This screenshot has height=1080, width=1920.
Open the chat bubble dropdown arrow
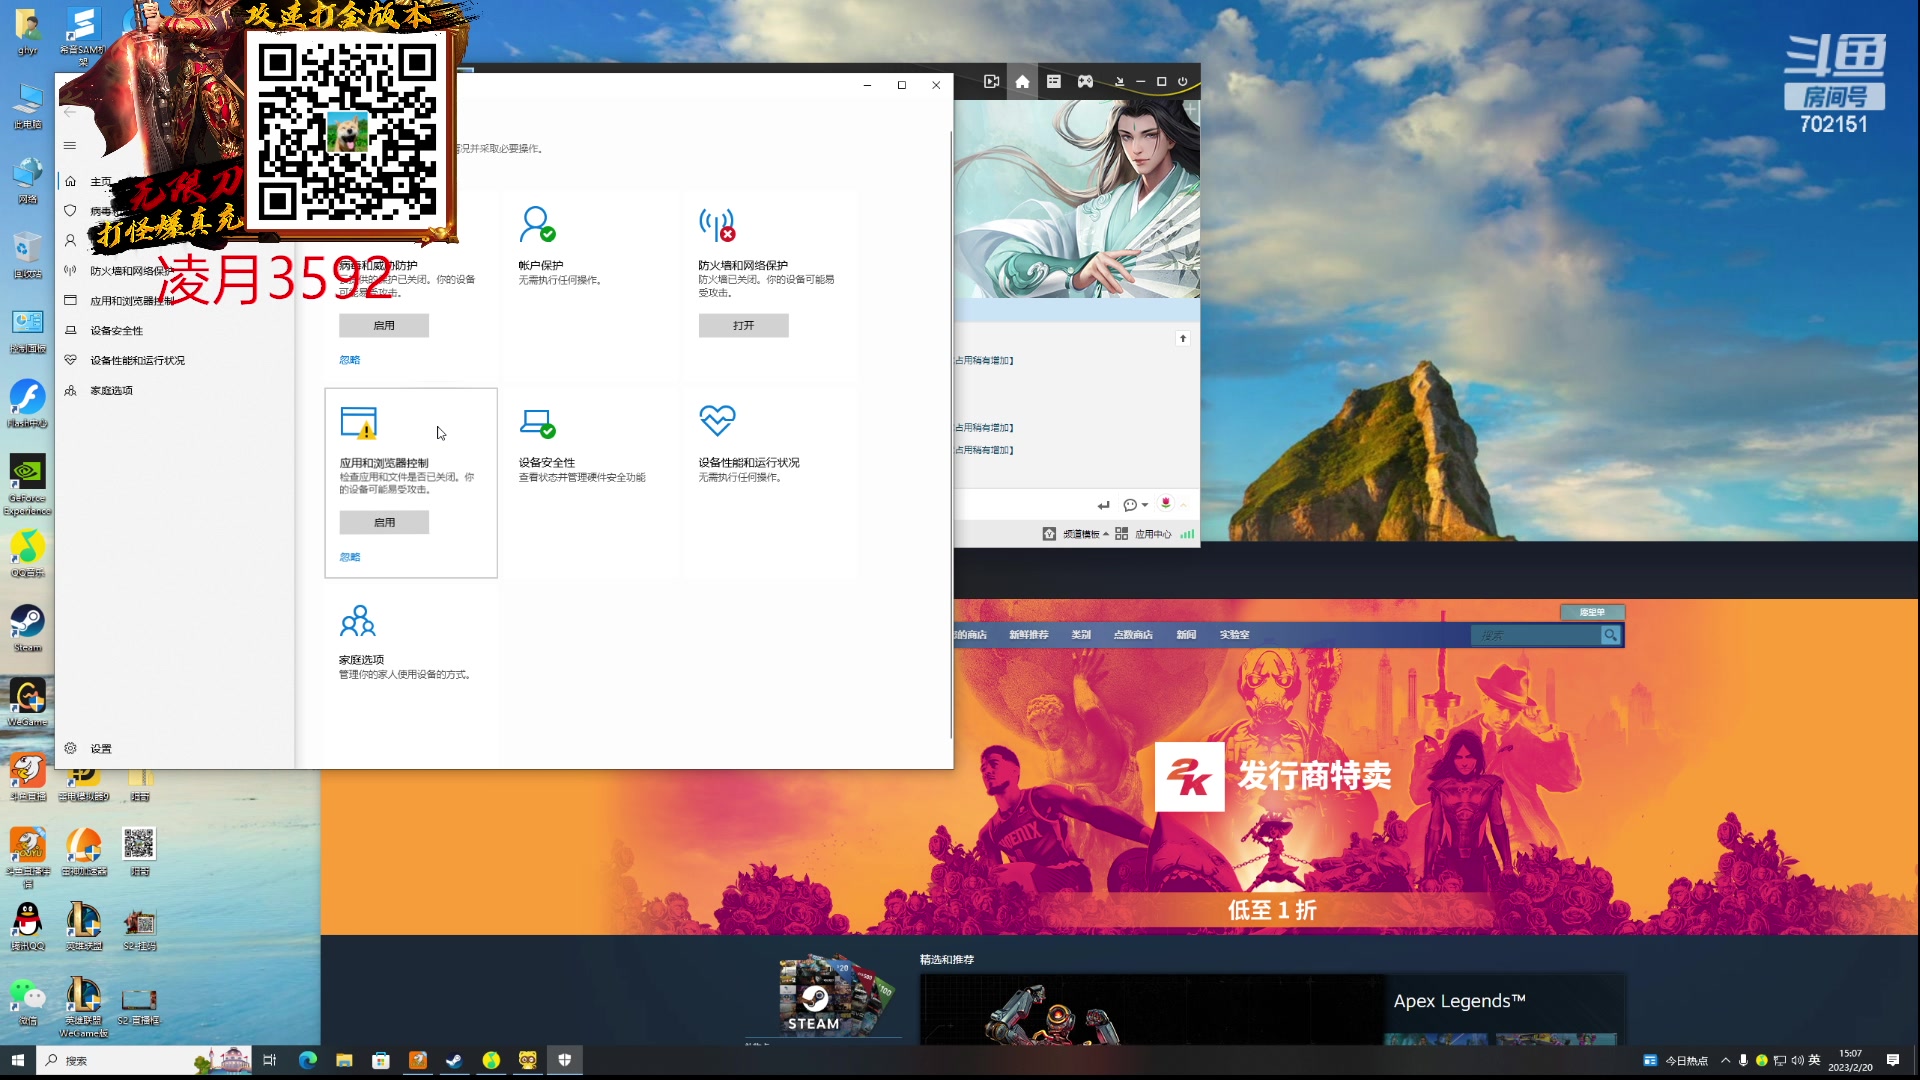tap(1145, 505)
